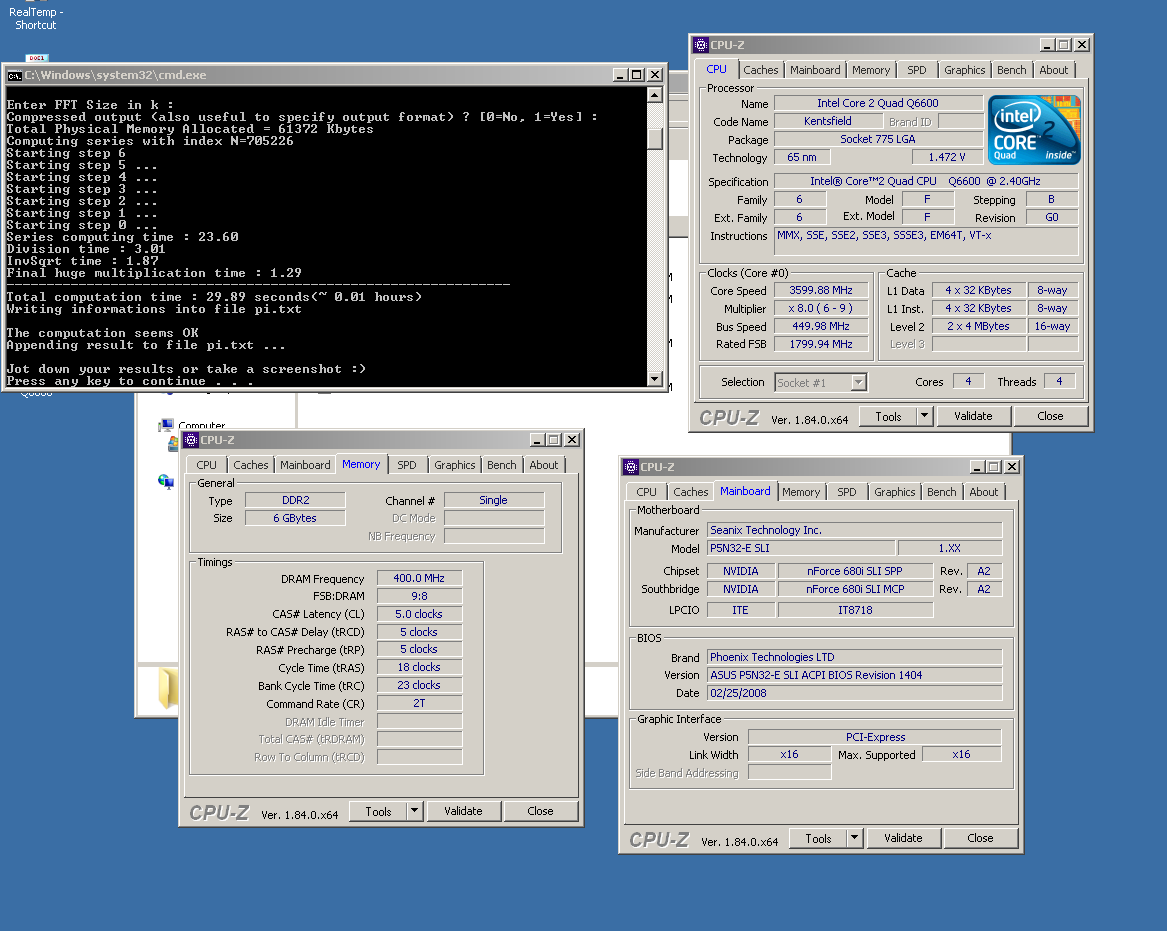Click the BIOS date 02/25/2008 field
Image resolution: width=1167 pixels, height=931 pixels.
[x=854, y=693]
